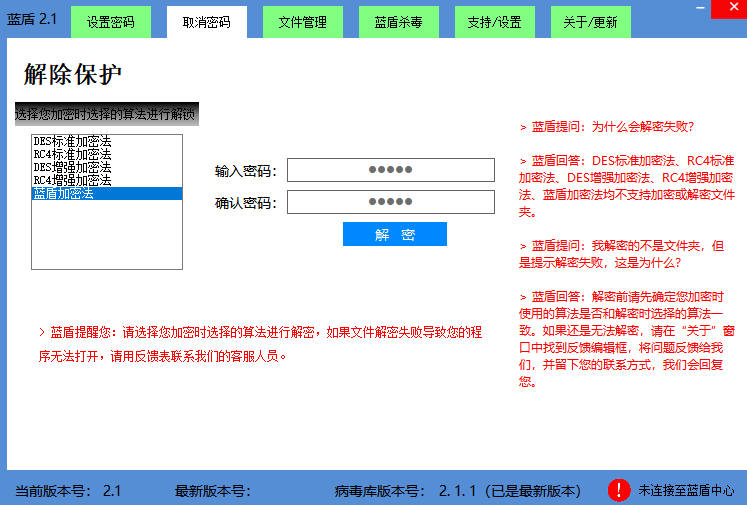Click the 蓝盾 2.1 title label
This screenshot has height=505, width=747.
tap(32, 19)
